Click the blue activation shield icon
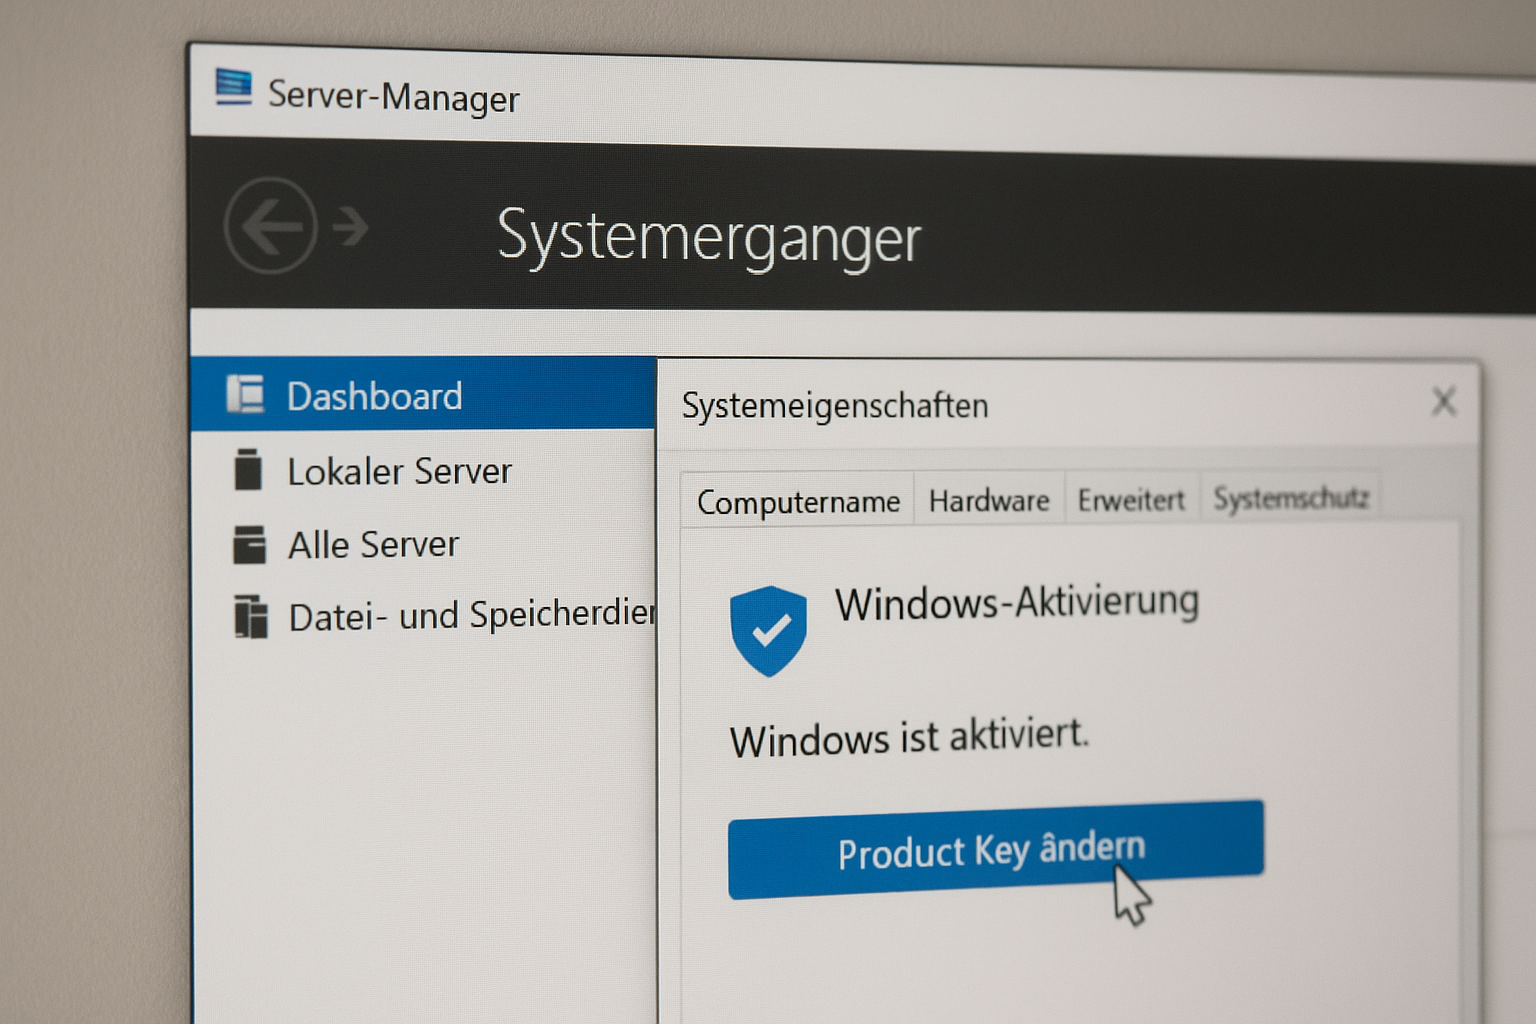The height and width of the screenshot is (1024, 1536). point(768,631)
